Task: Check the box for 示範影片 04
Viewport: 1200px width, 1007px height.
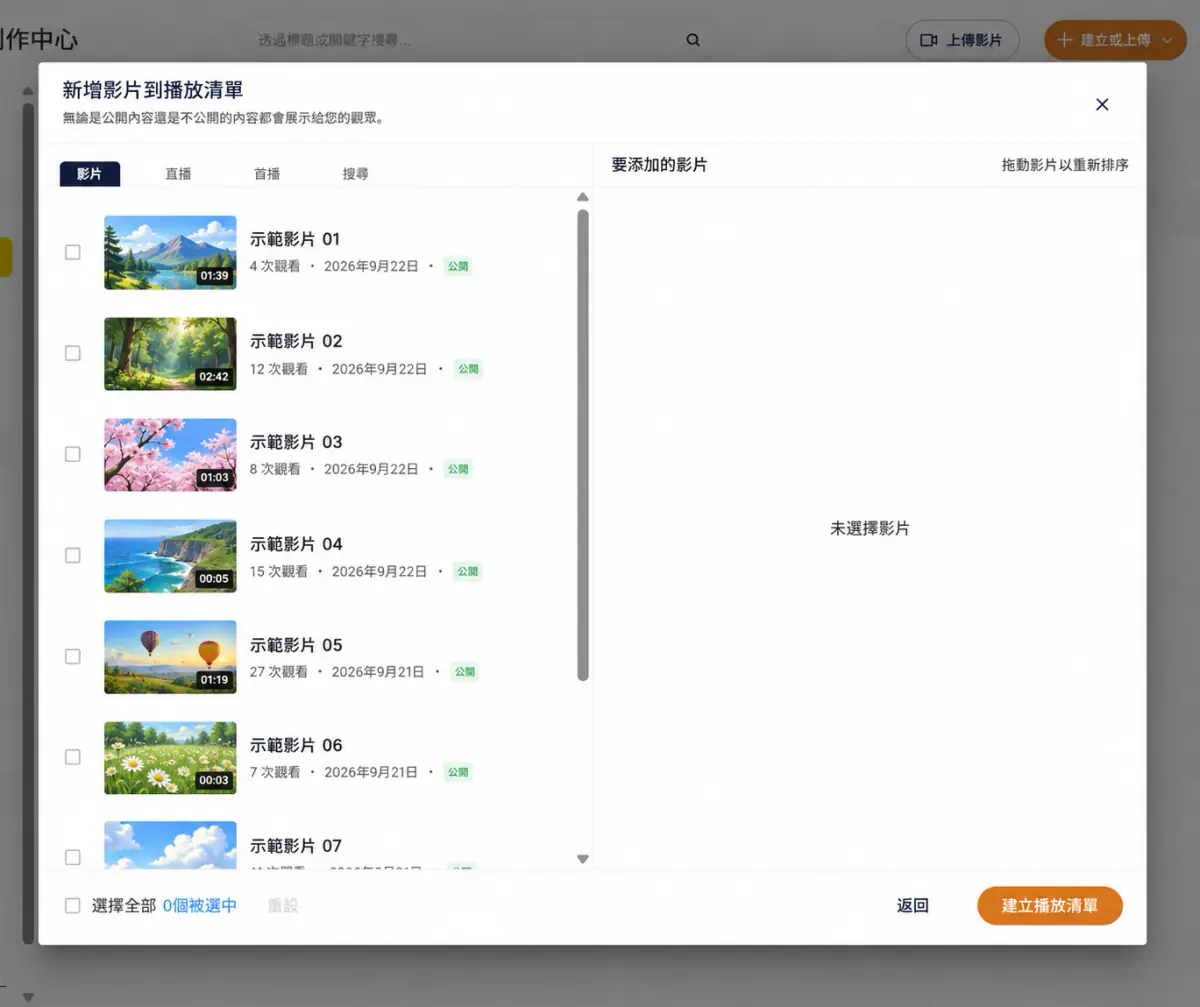Action: point(73,555)
